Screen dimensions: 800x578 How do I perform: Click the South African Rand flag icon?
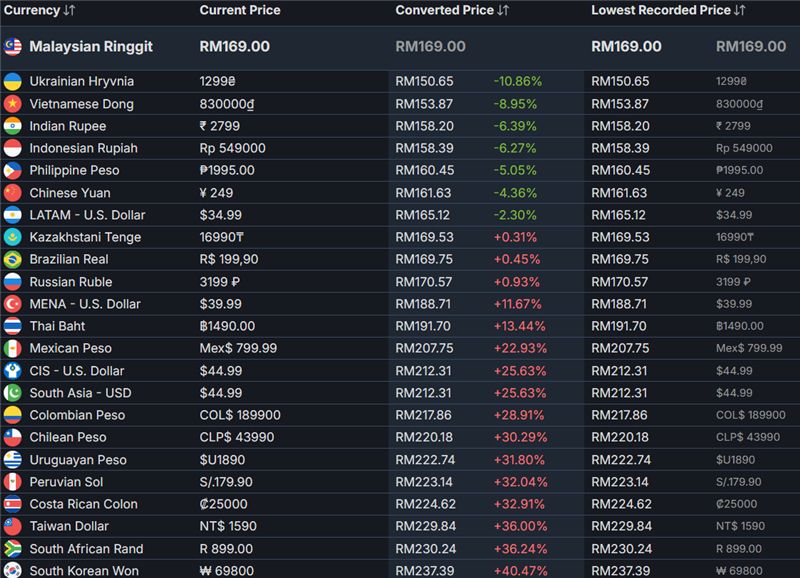(13, 549)
